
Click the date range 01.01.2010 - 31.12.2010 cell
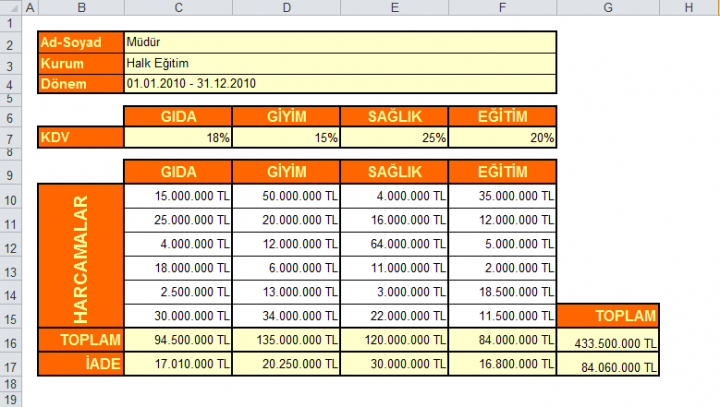(339, 83)
